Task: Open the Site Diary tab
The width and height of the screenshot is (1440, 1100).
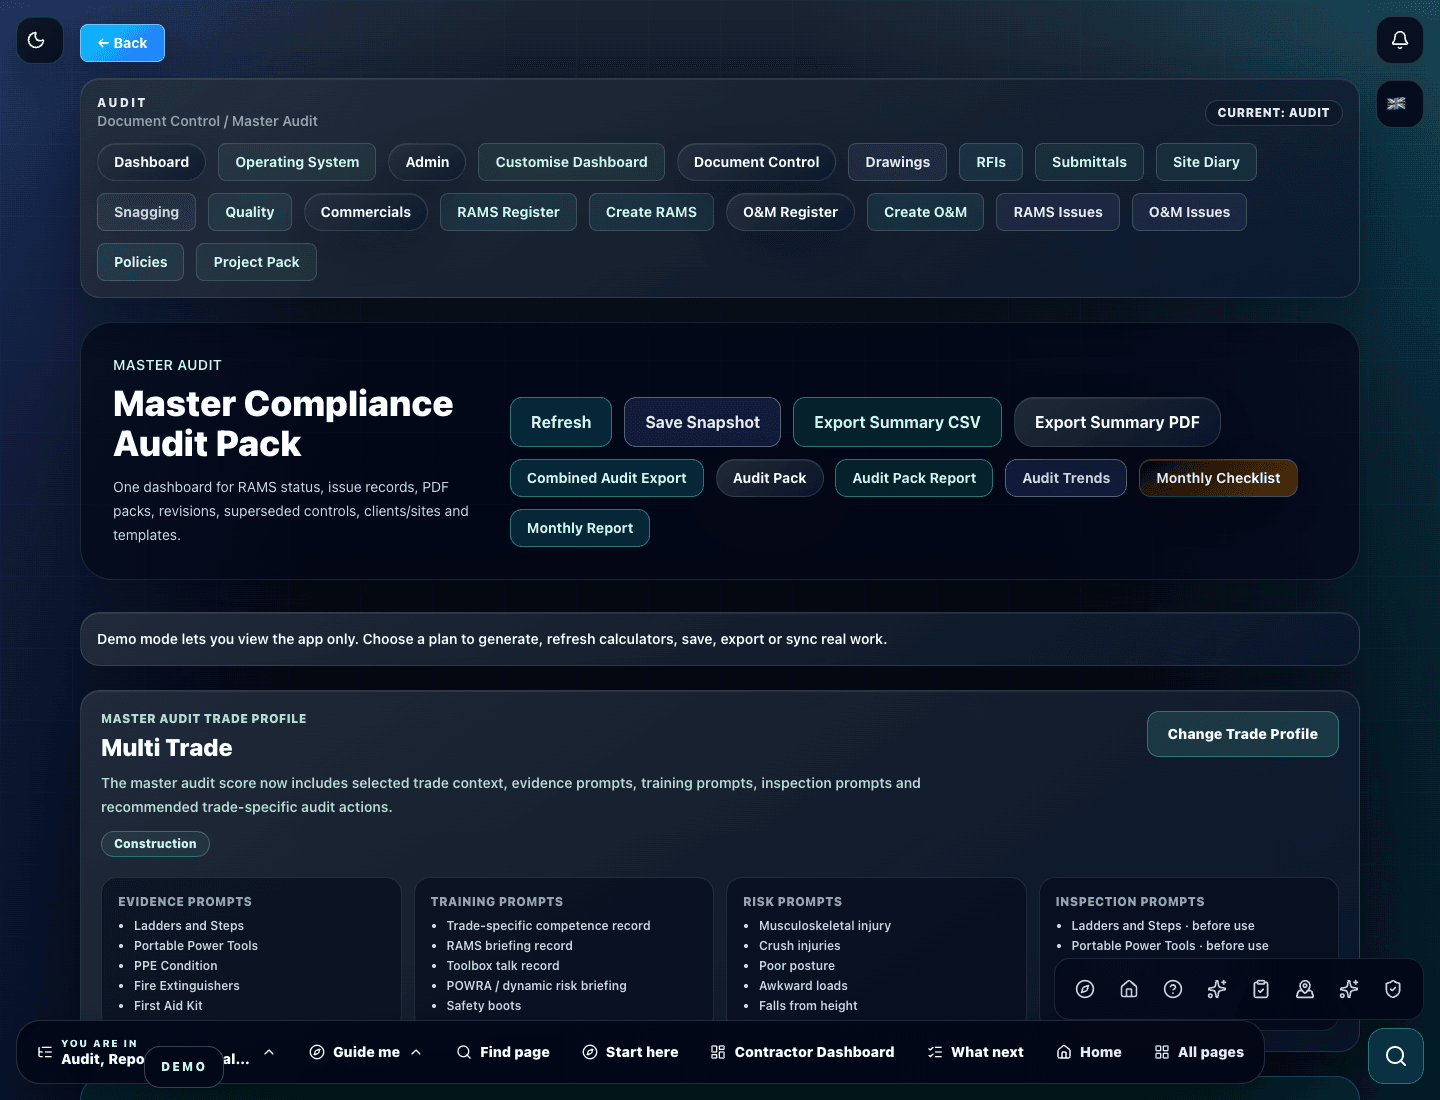Action: tap(1206, 162)
